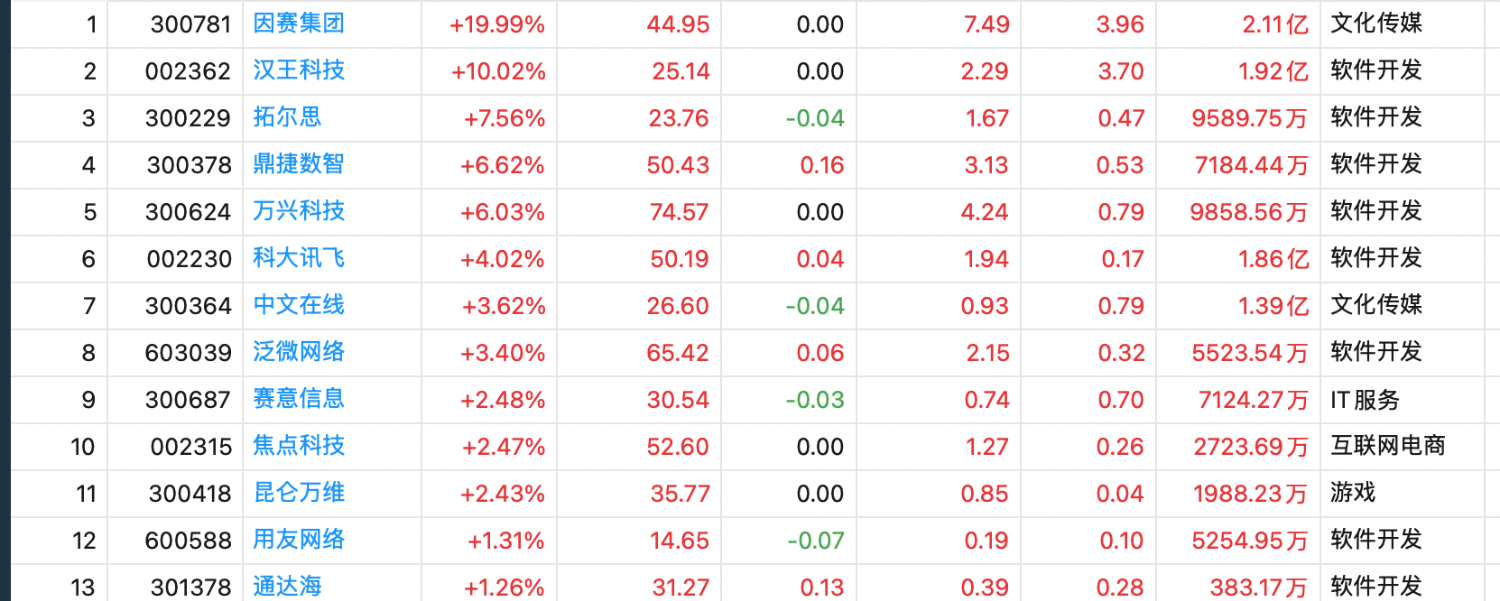The height and width of the screenshot is (601, 1500).
Task: Open the 昆仑万维 stock link
Action: coord(299,493)
